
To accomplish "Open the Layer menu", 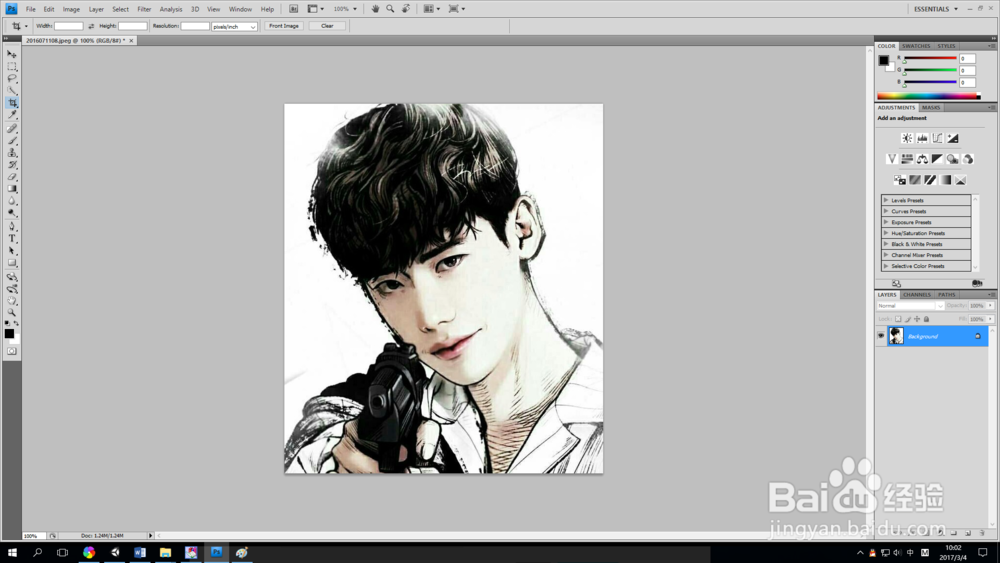I will point(96,10).
